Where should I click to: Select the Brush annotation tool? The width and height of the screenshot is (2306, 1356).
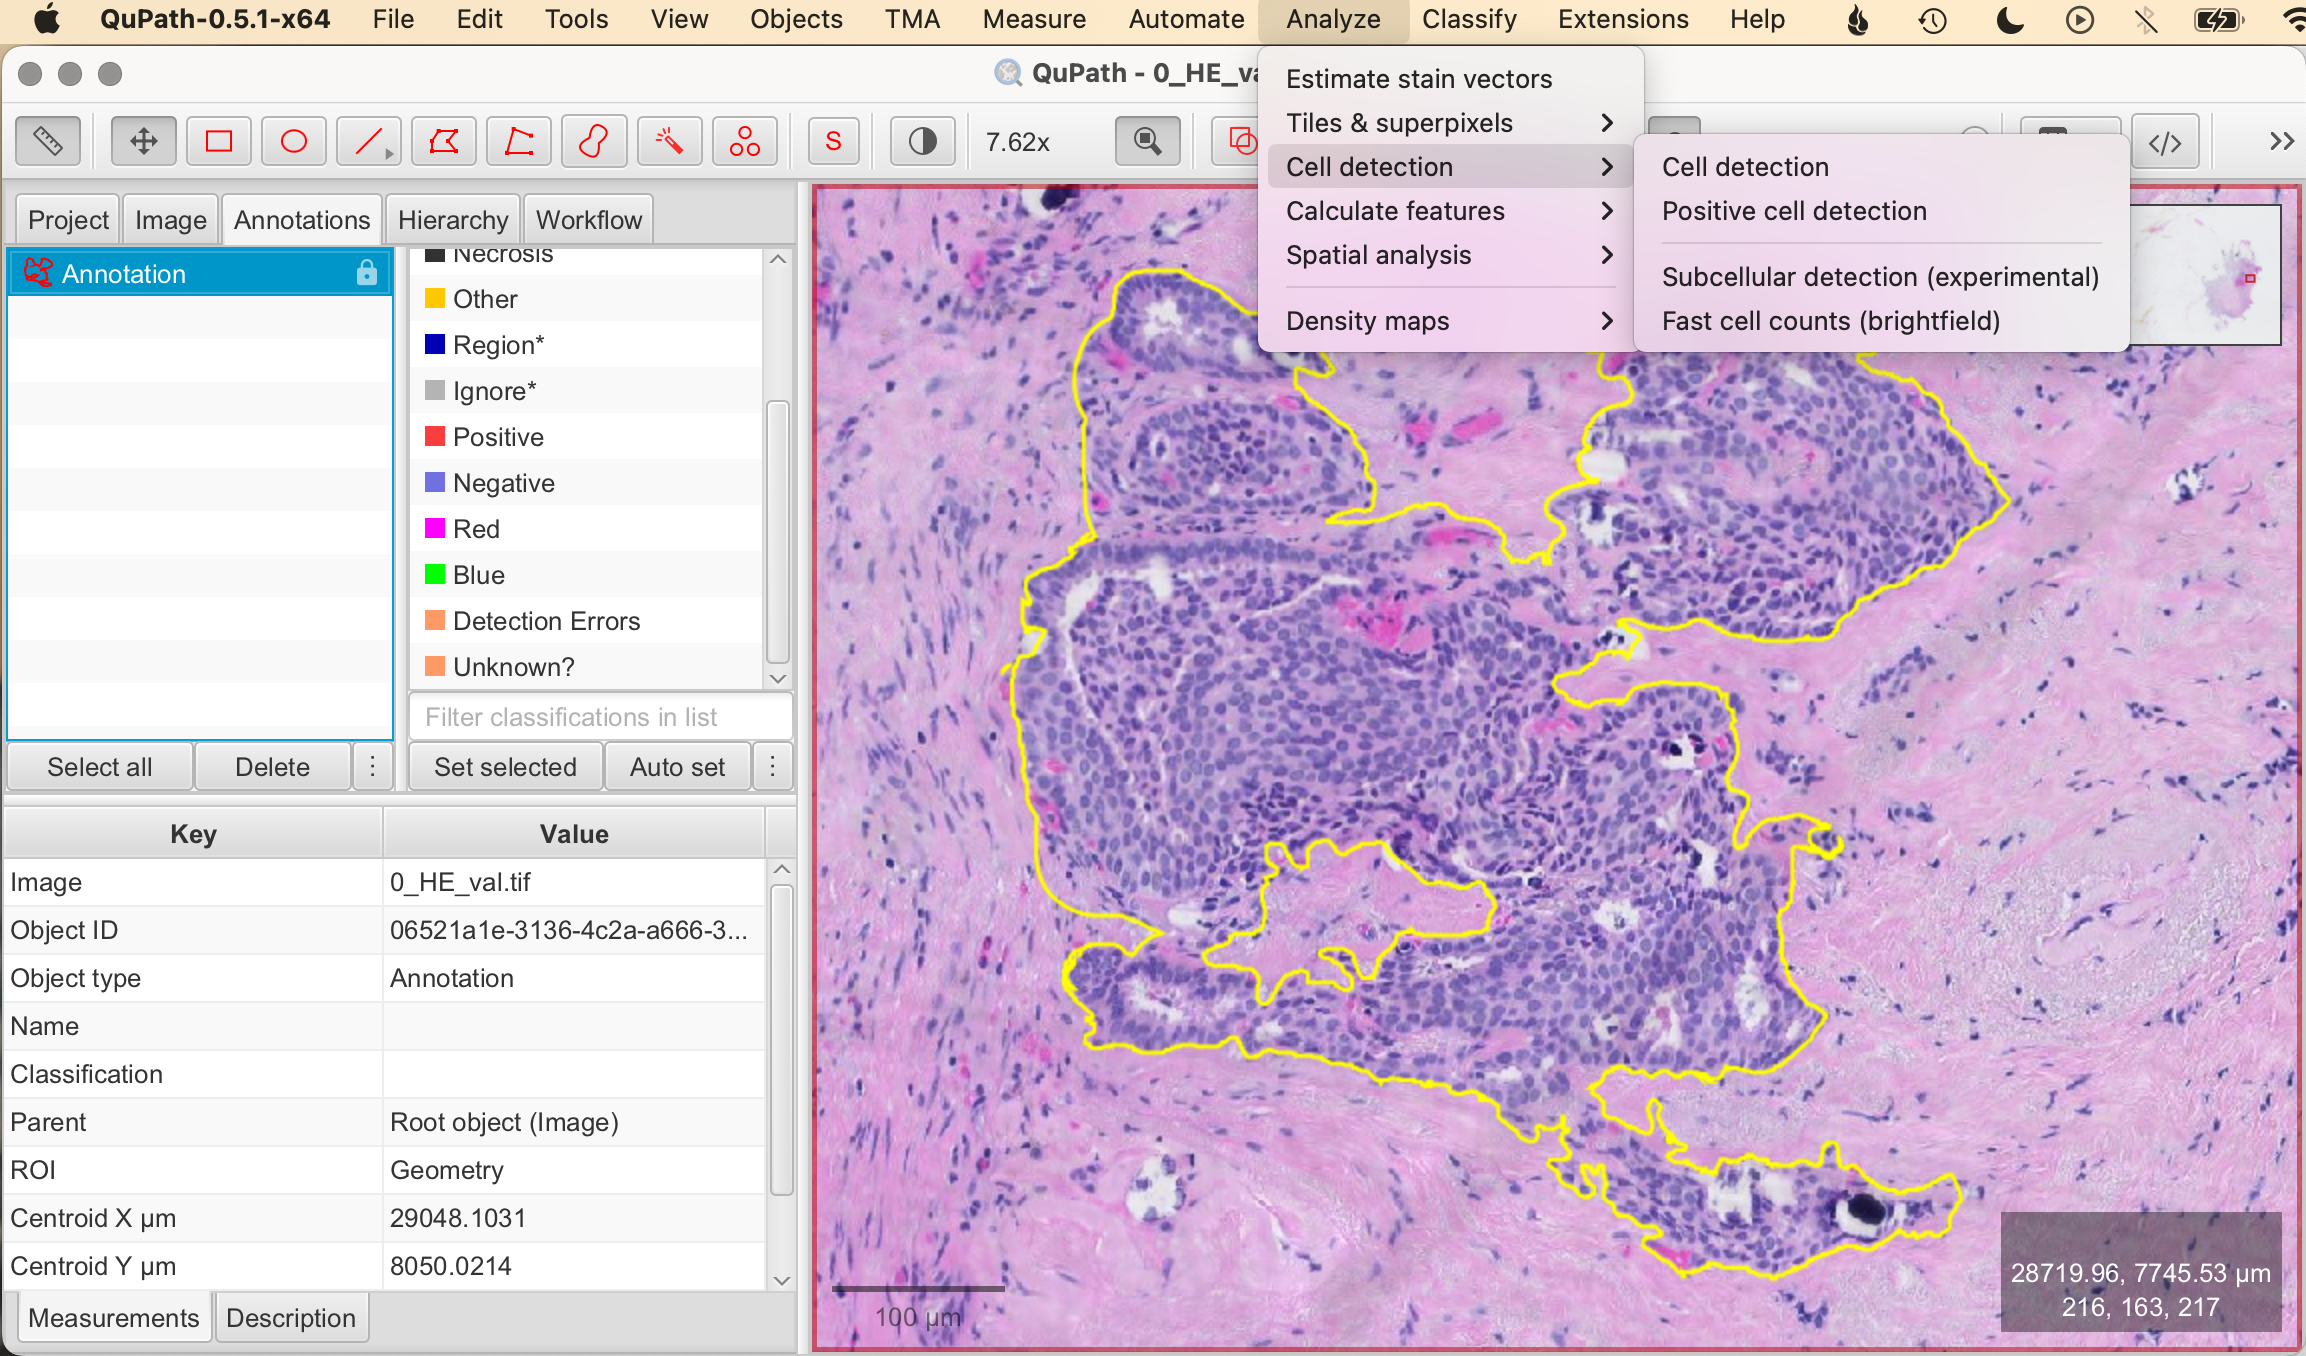click(593, 141)
